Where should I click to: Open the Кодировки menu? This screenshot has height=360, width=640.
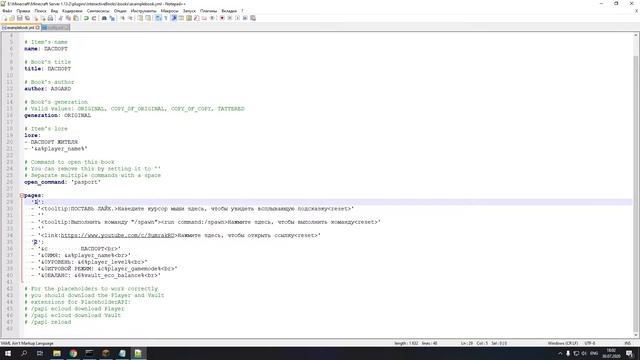pos(72,11)
